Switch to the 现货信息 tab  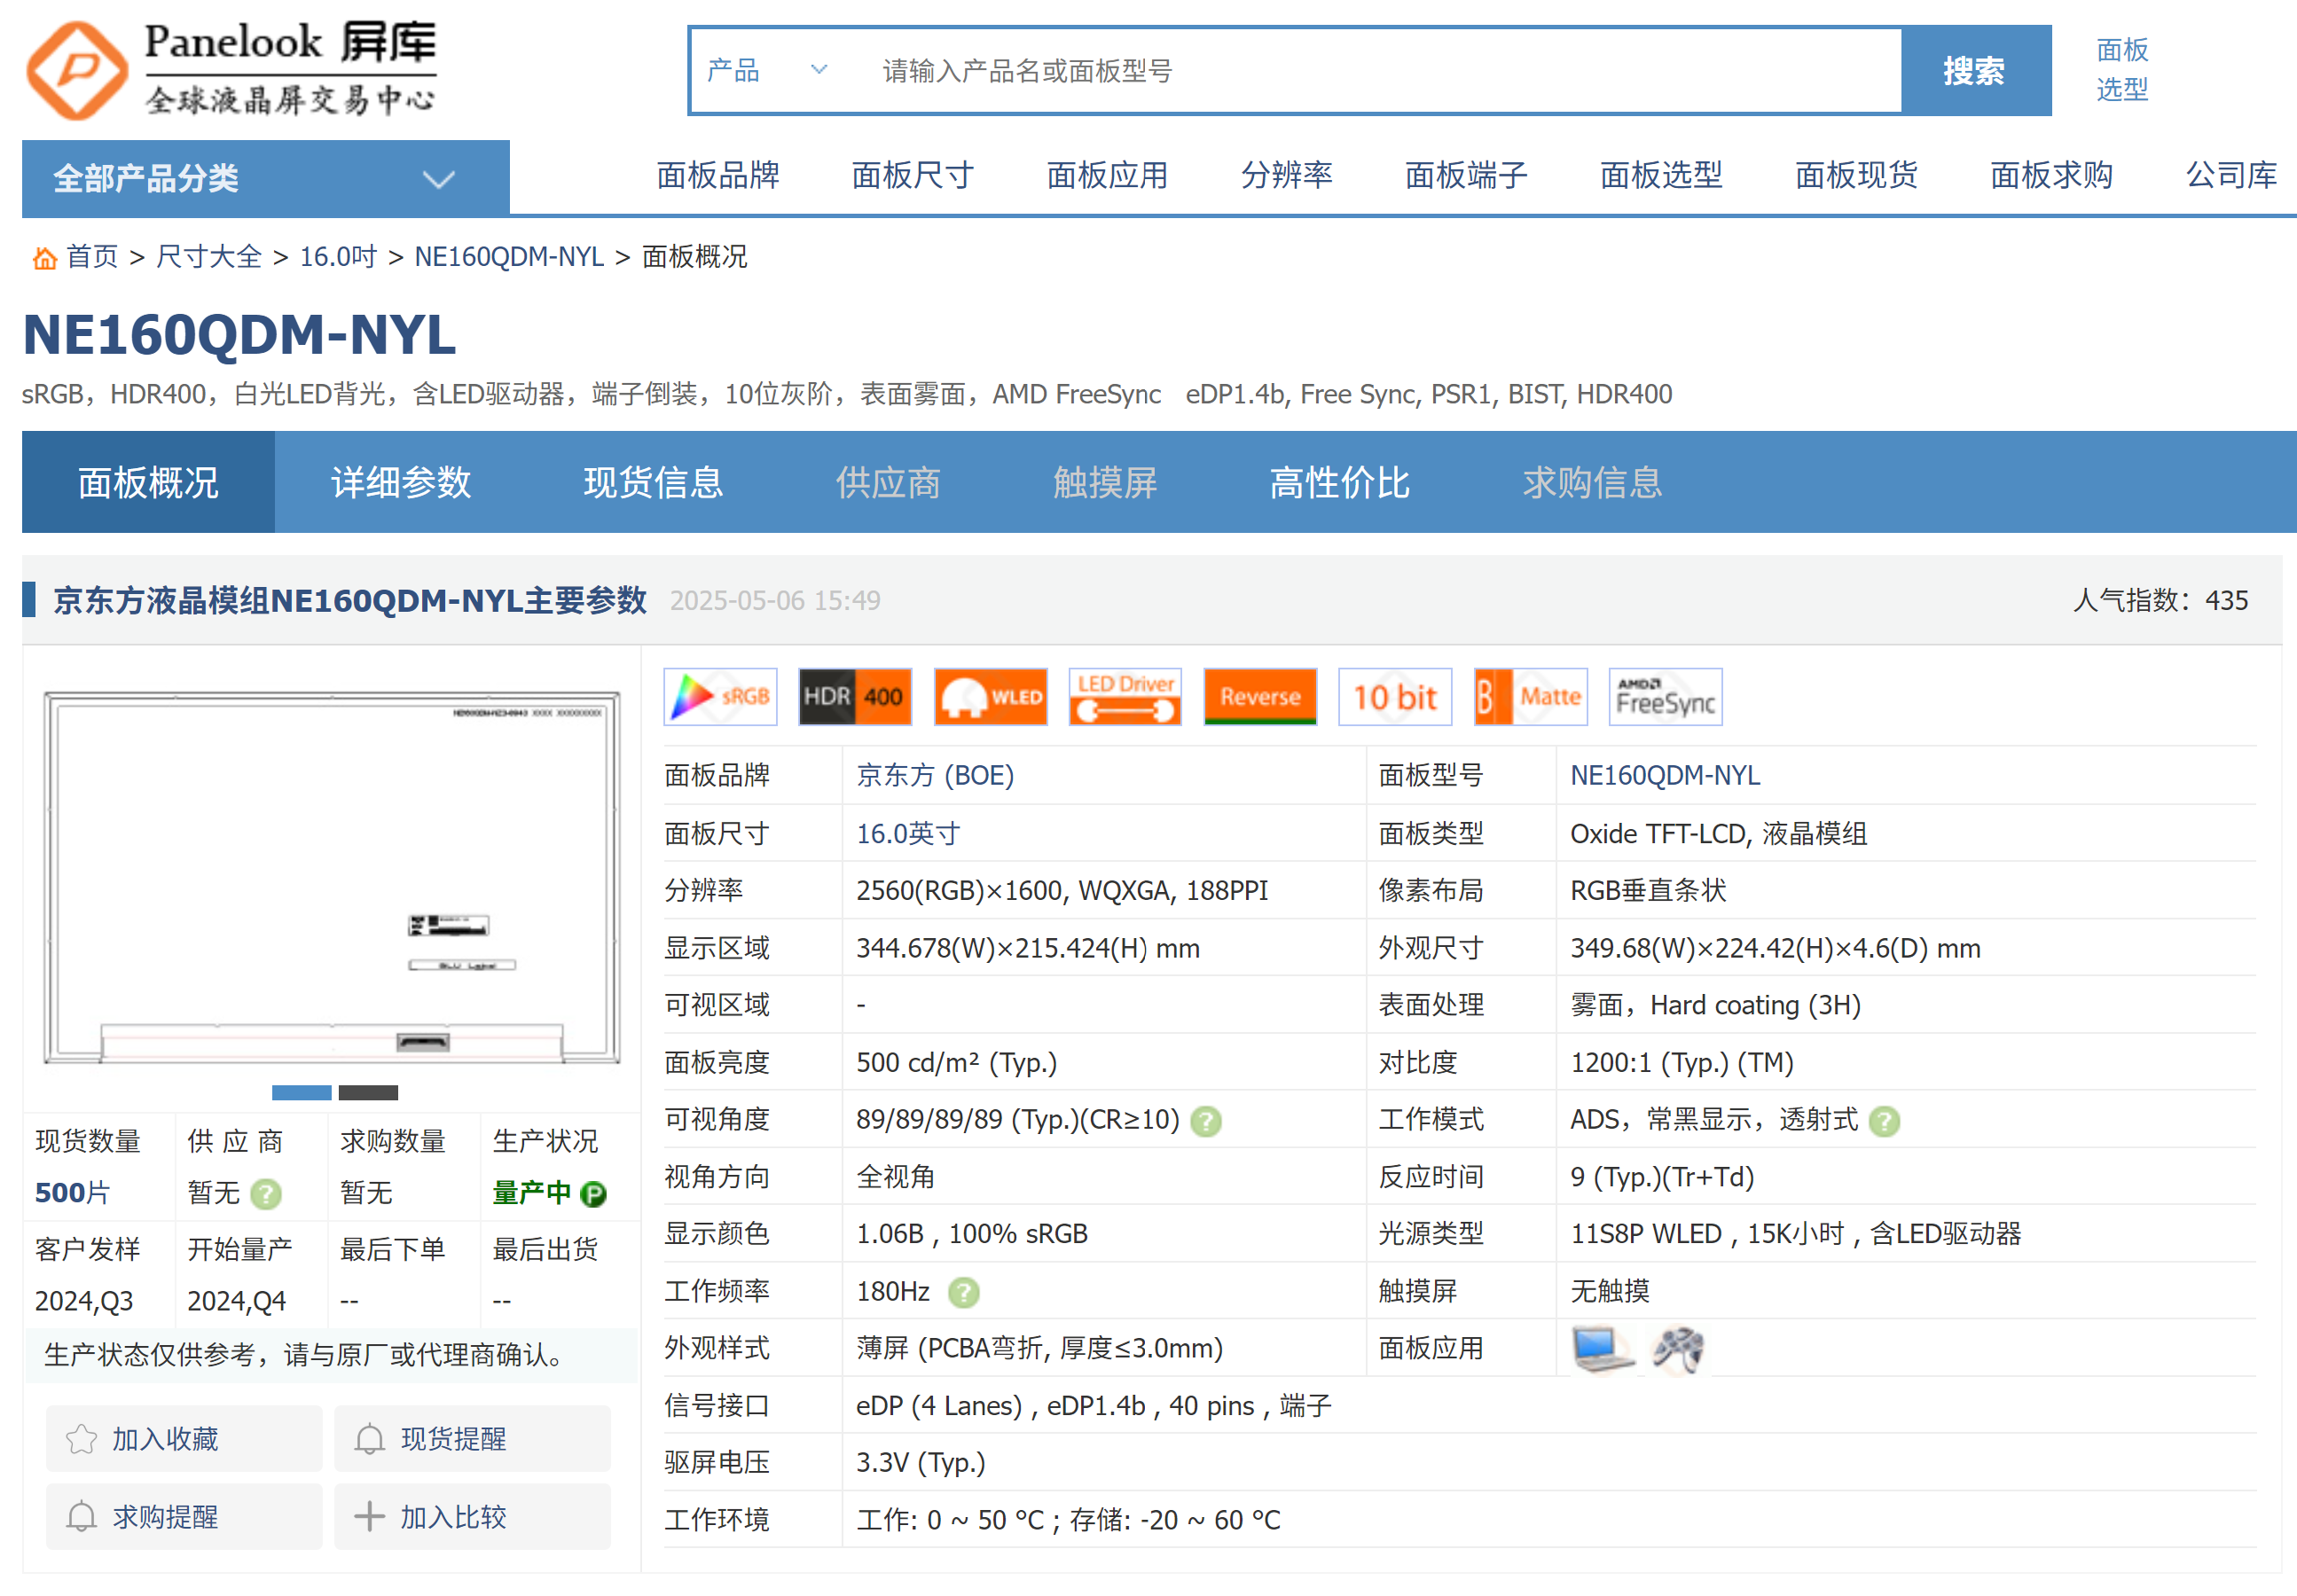[654, 482]
